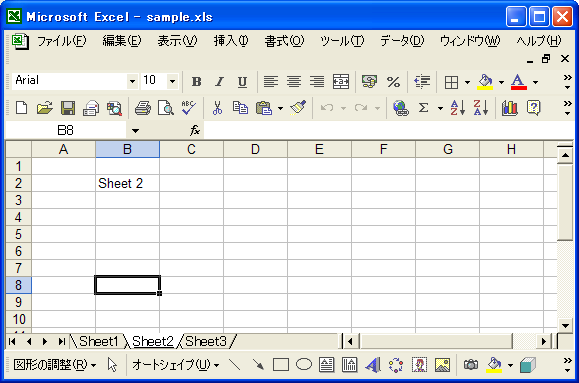Insert a text box from the drawing toolbar

click(x=327, y=365)
